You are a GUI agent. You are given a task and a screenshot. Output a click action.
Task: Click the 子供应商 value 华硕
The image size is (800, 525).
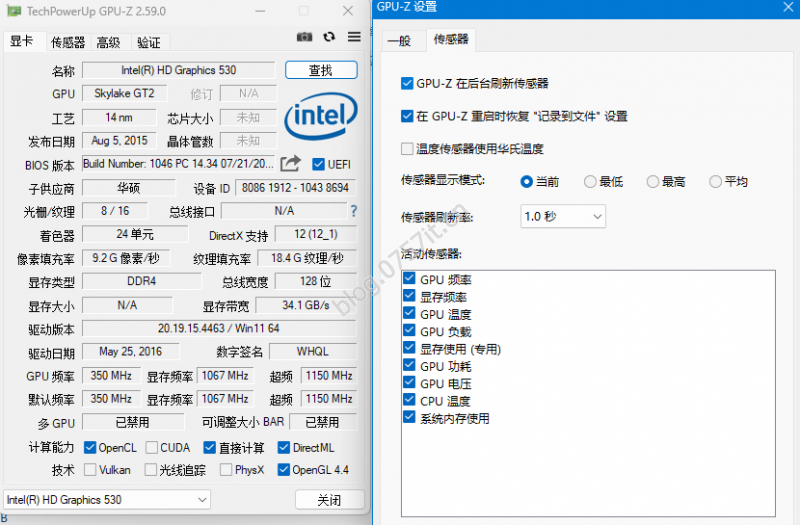tap(129, 188)
